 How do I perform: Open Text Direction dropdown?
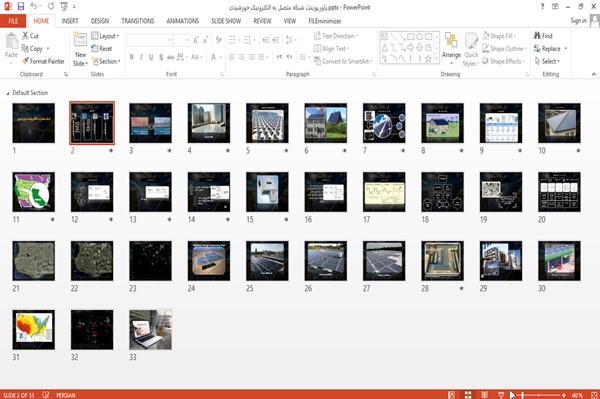[336, 36]
